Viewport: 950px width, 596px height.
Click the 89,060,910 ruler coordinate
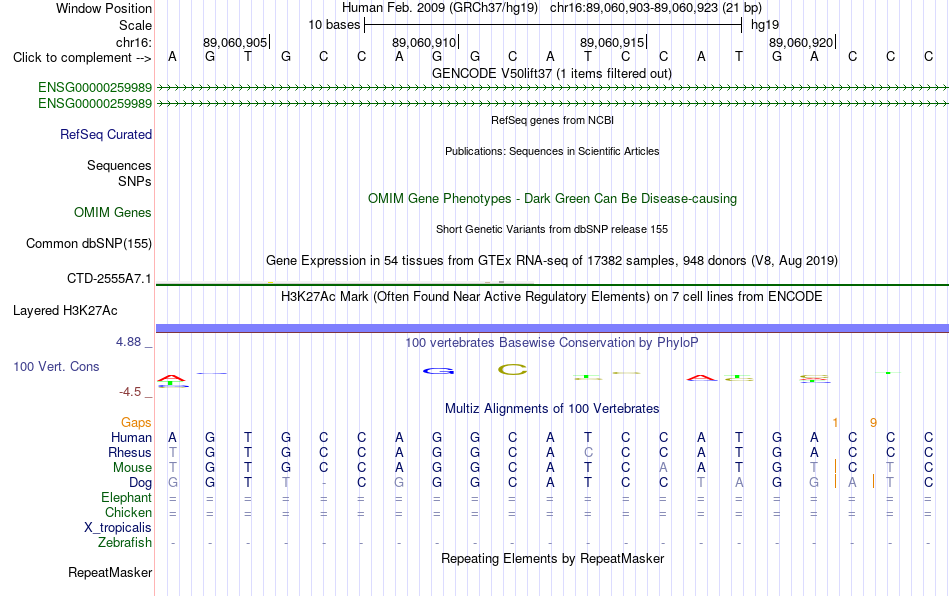[424, 42]
